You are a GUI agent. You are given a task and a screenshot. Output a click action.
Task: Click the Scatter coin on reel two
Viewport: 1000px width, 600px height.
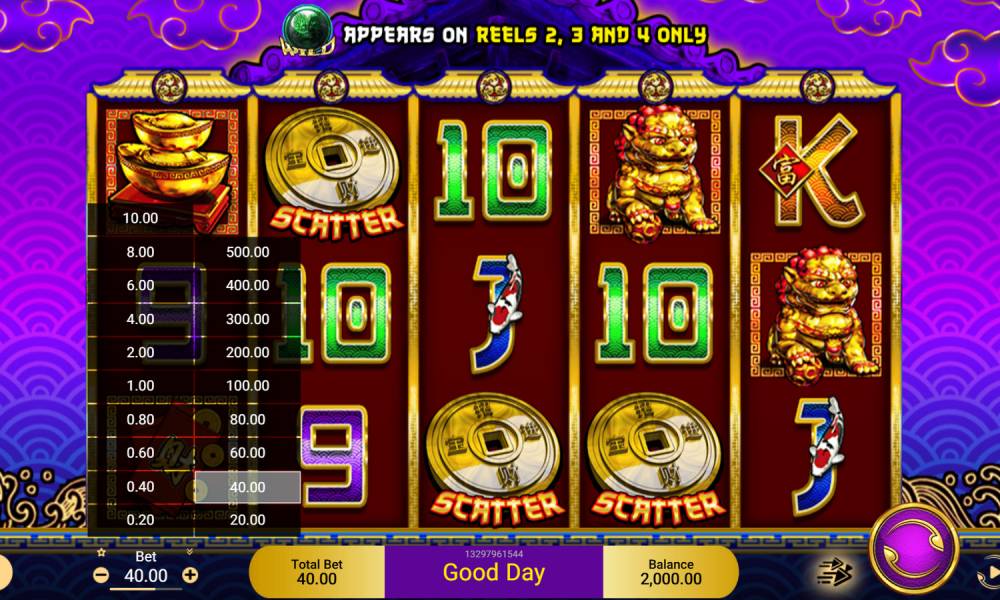tap(333, 174)
